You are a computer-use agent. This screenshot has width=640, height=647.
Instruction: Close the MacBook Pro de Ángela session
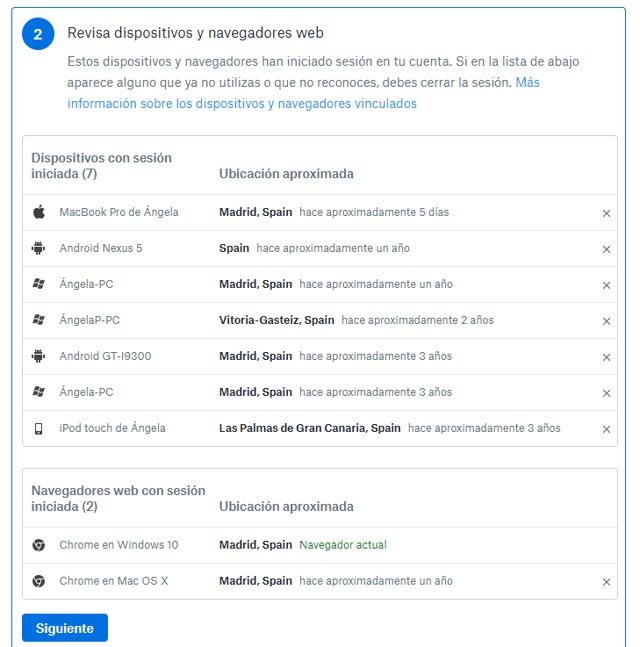(x=606, y=213)
